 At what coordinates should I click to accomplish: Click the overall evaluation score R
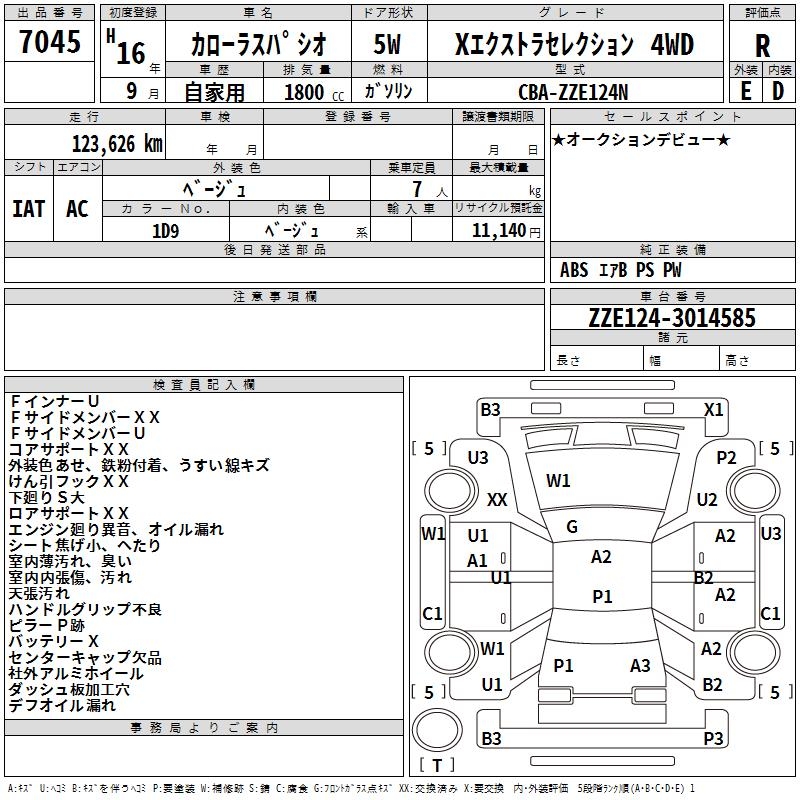tap(762, 45)
